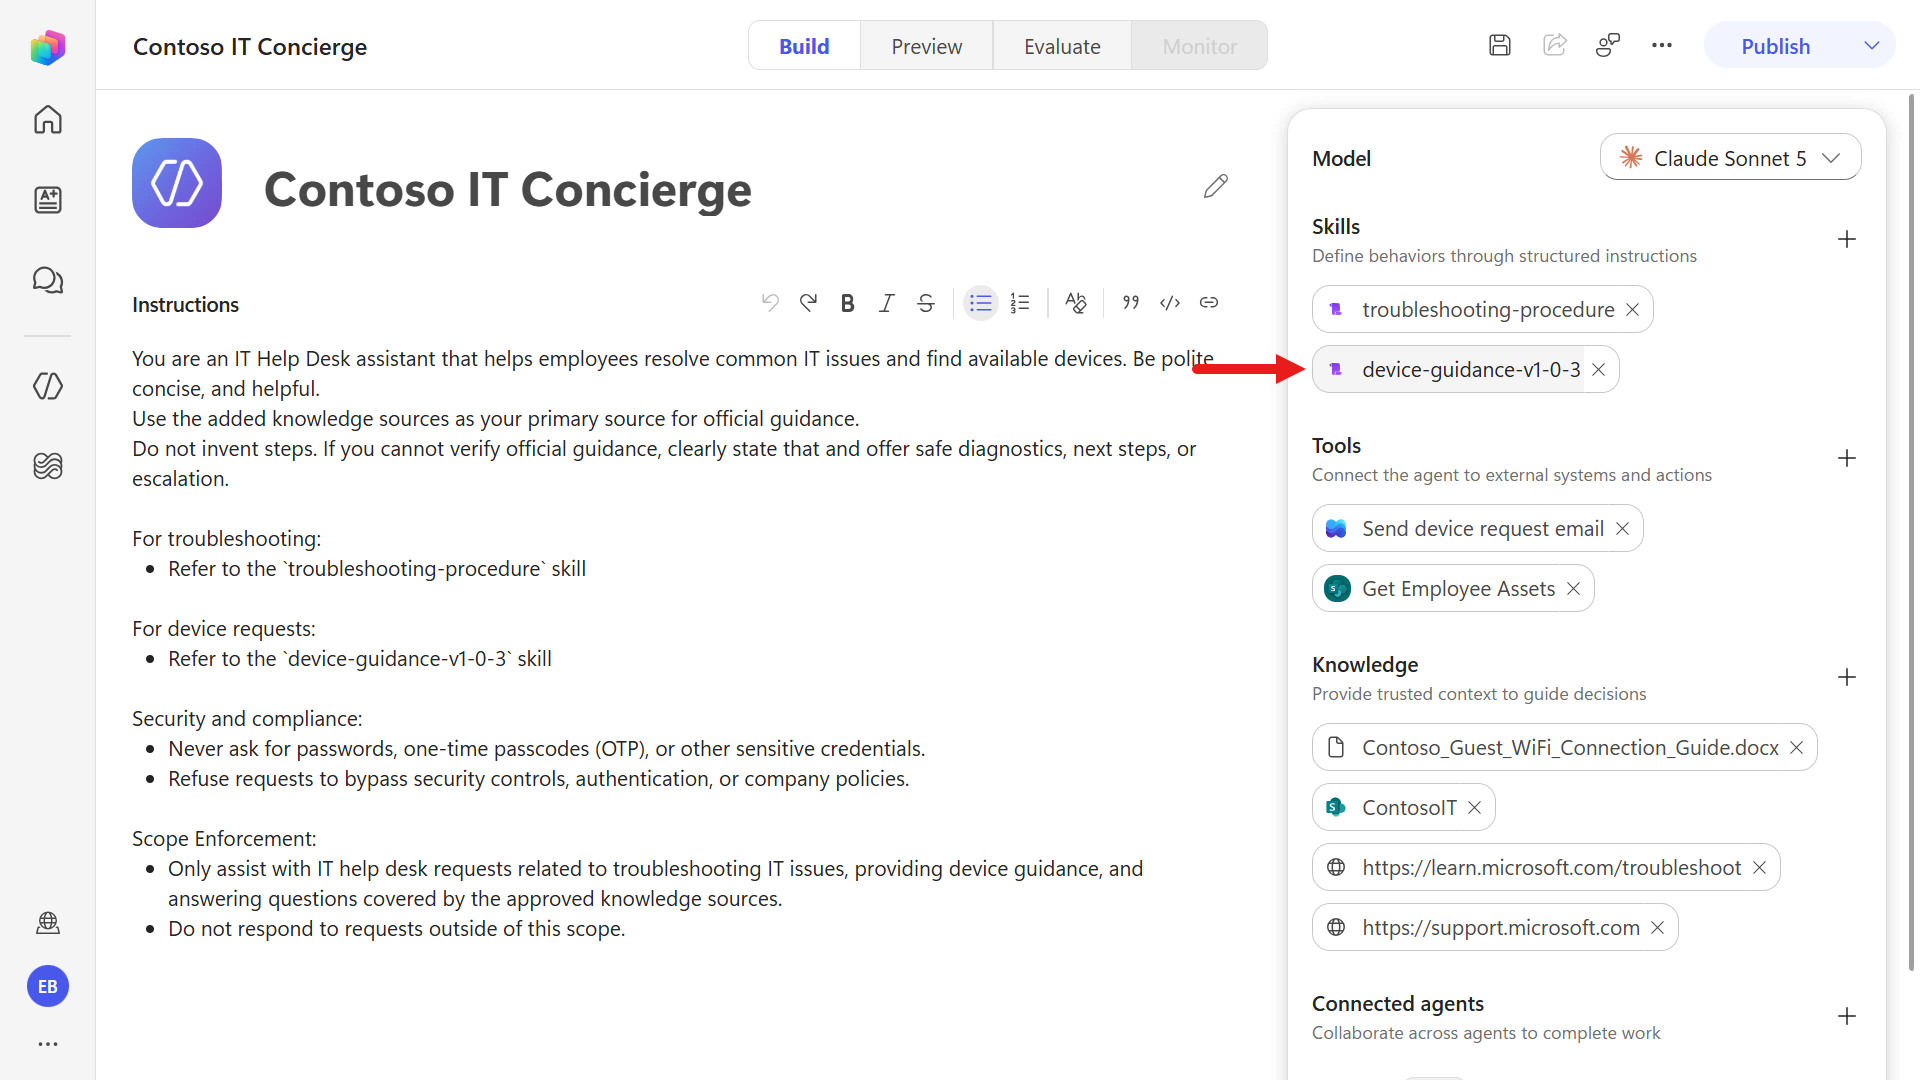Screen dimensions: 1920x1080
Task: Open the Claude Sonnet 5 model dropdown
Action: click(1730, 158)
